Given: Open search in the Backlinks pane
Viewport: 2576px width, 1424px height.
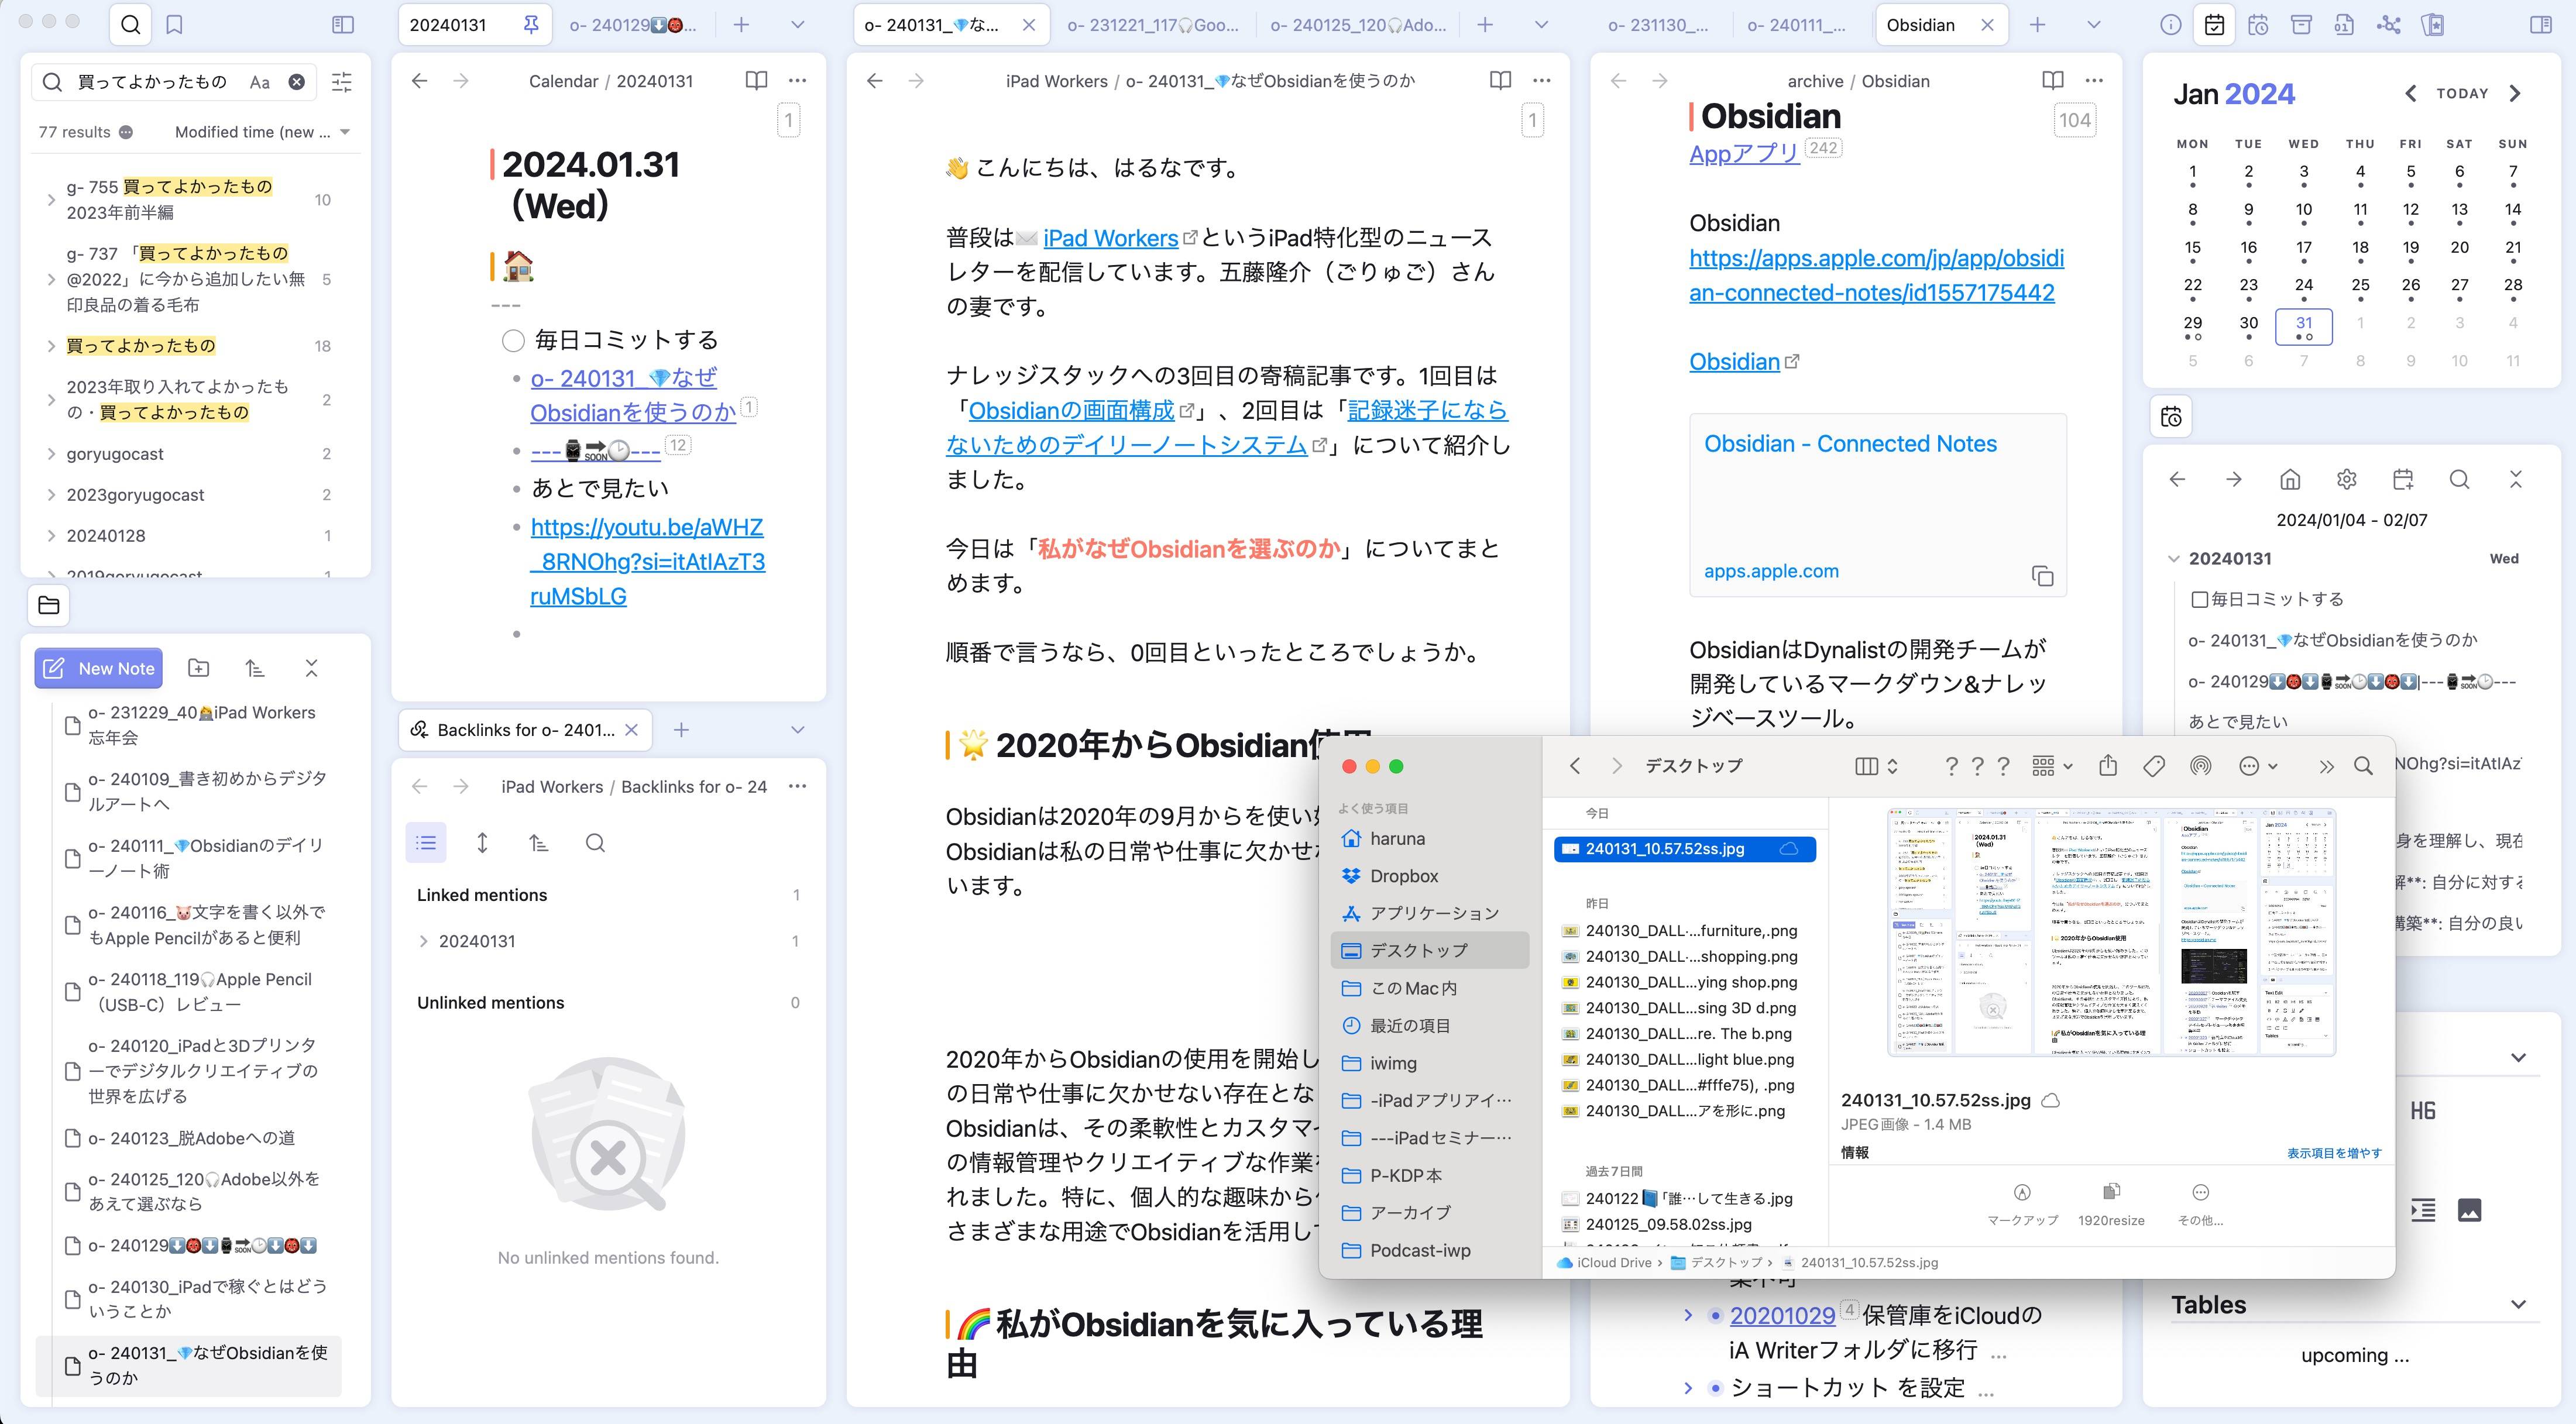Looking at the screenshot, I should 595,843.
